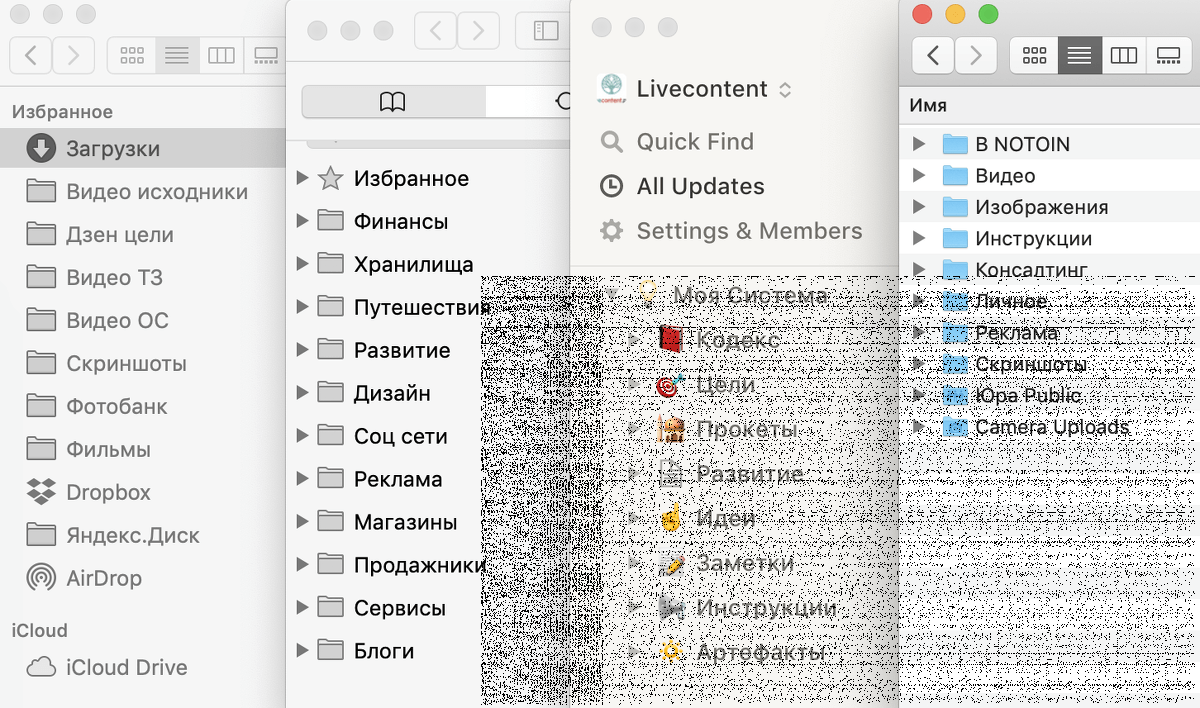Screen dimensions: 1200x708
Task: Click the Safari sidebar toggle button
Action: 544,30
